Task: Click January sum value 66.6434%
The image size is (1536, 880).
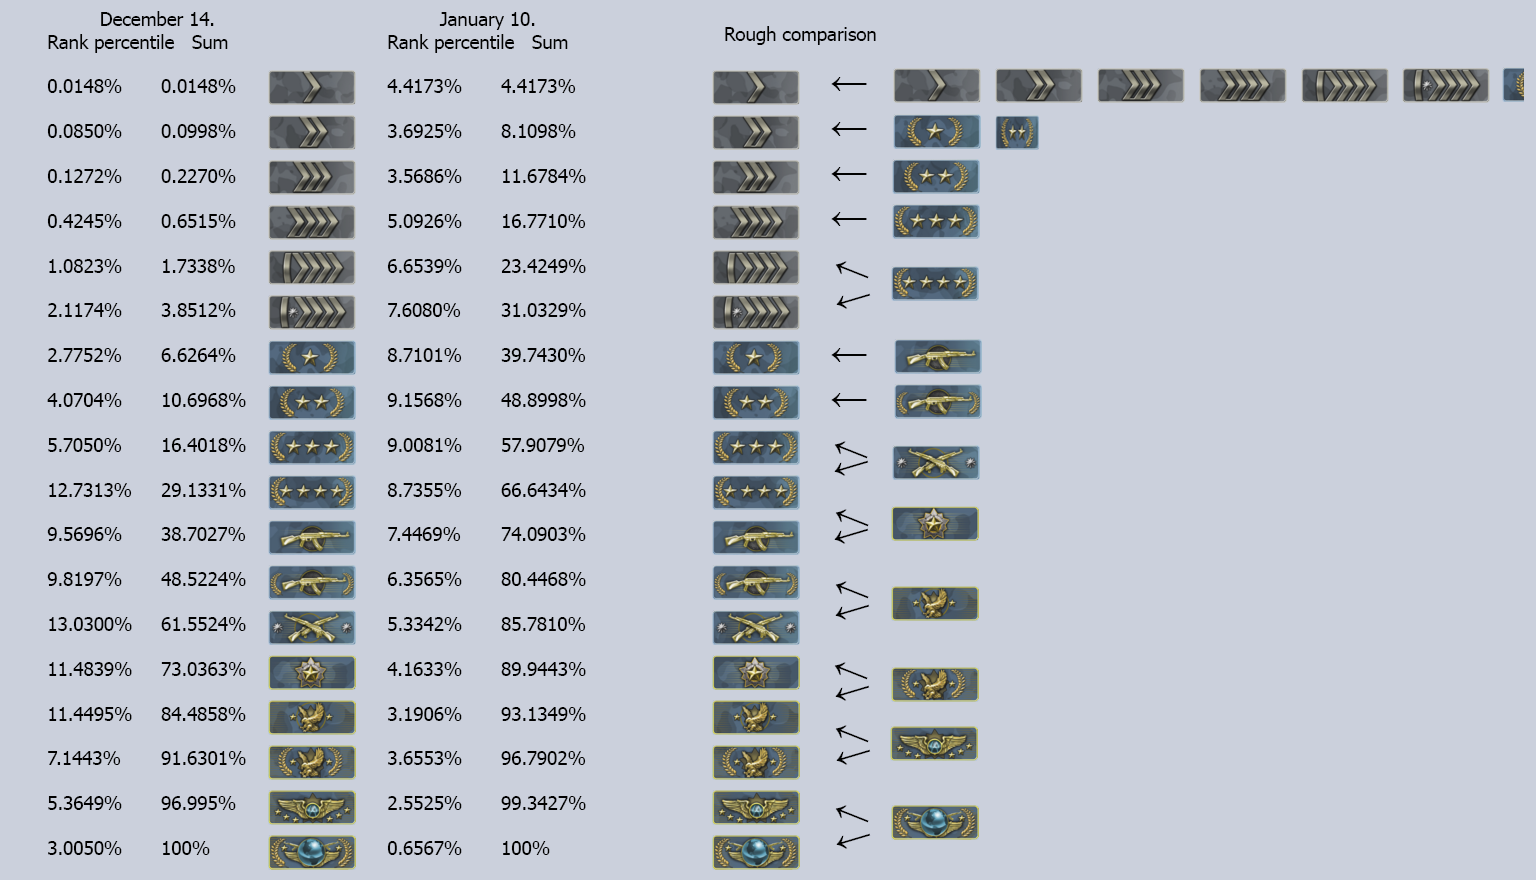Action: click(x=544, y=491)
